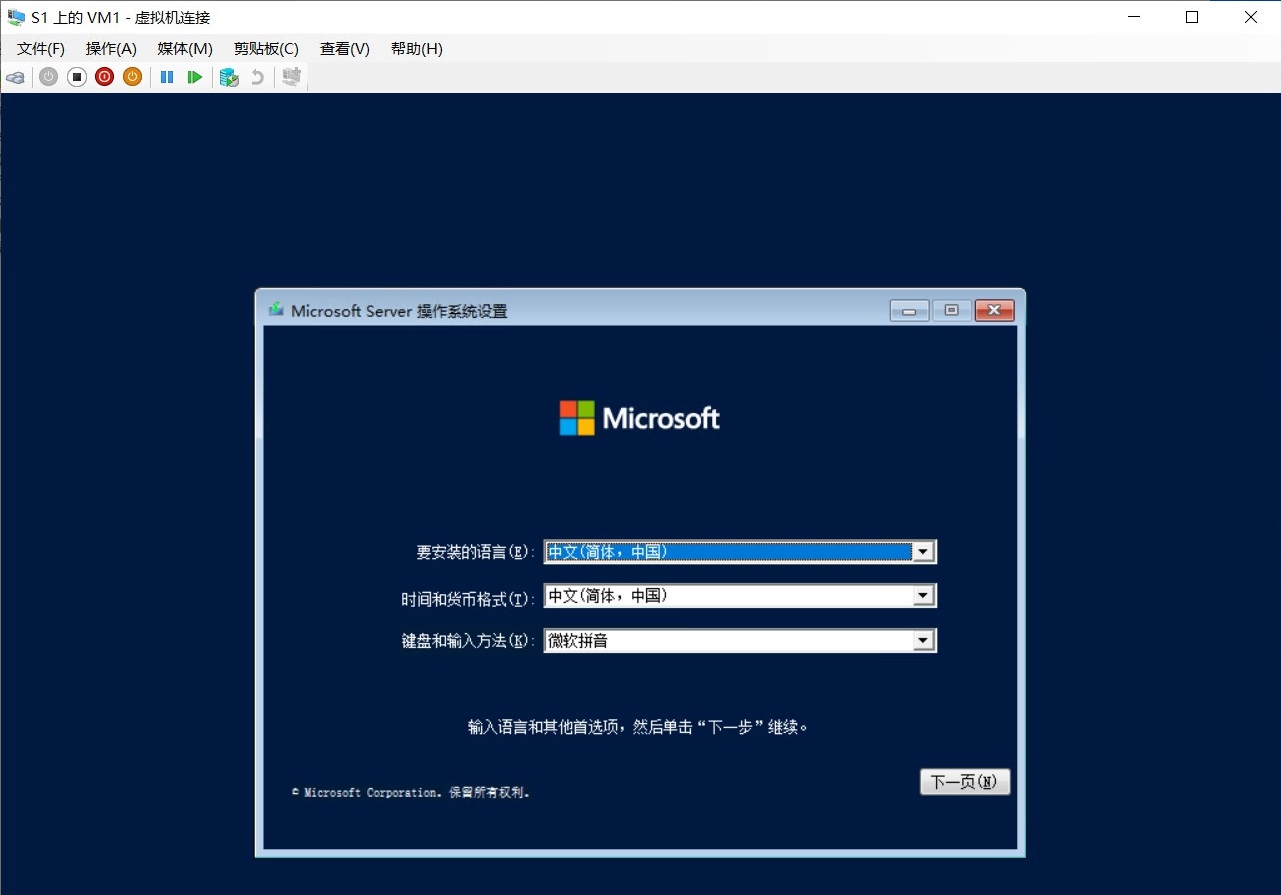Screen dimensions: 1281x895
Task: Click the label 时间和货币格式(T):
Action: click(468, 599)
